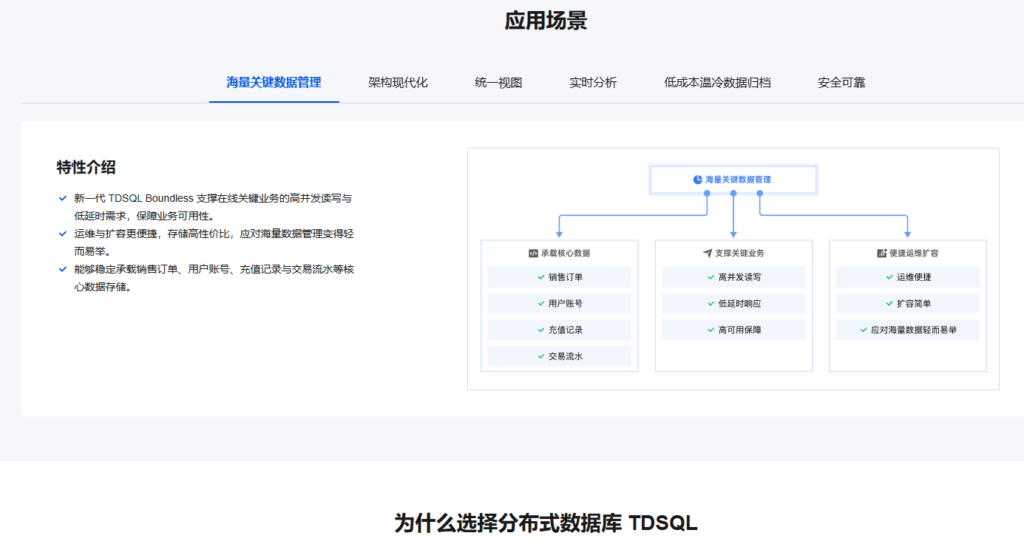Click the 海量关键数据管理 diagram header box

(733, 180)
